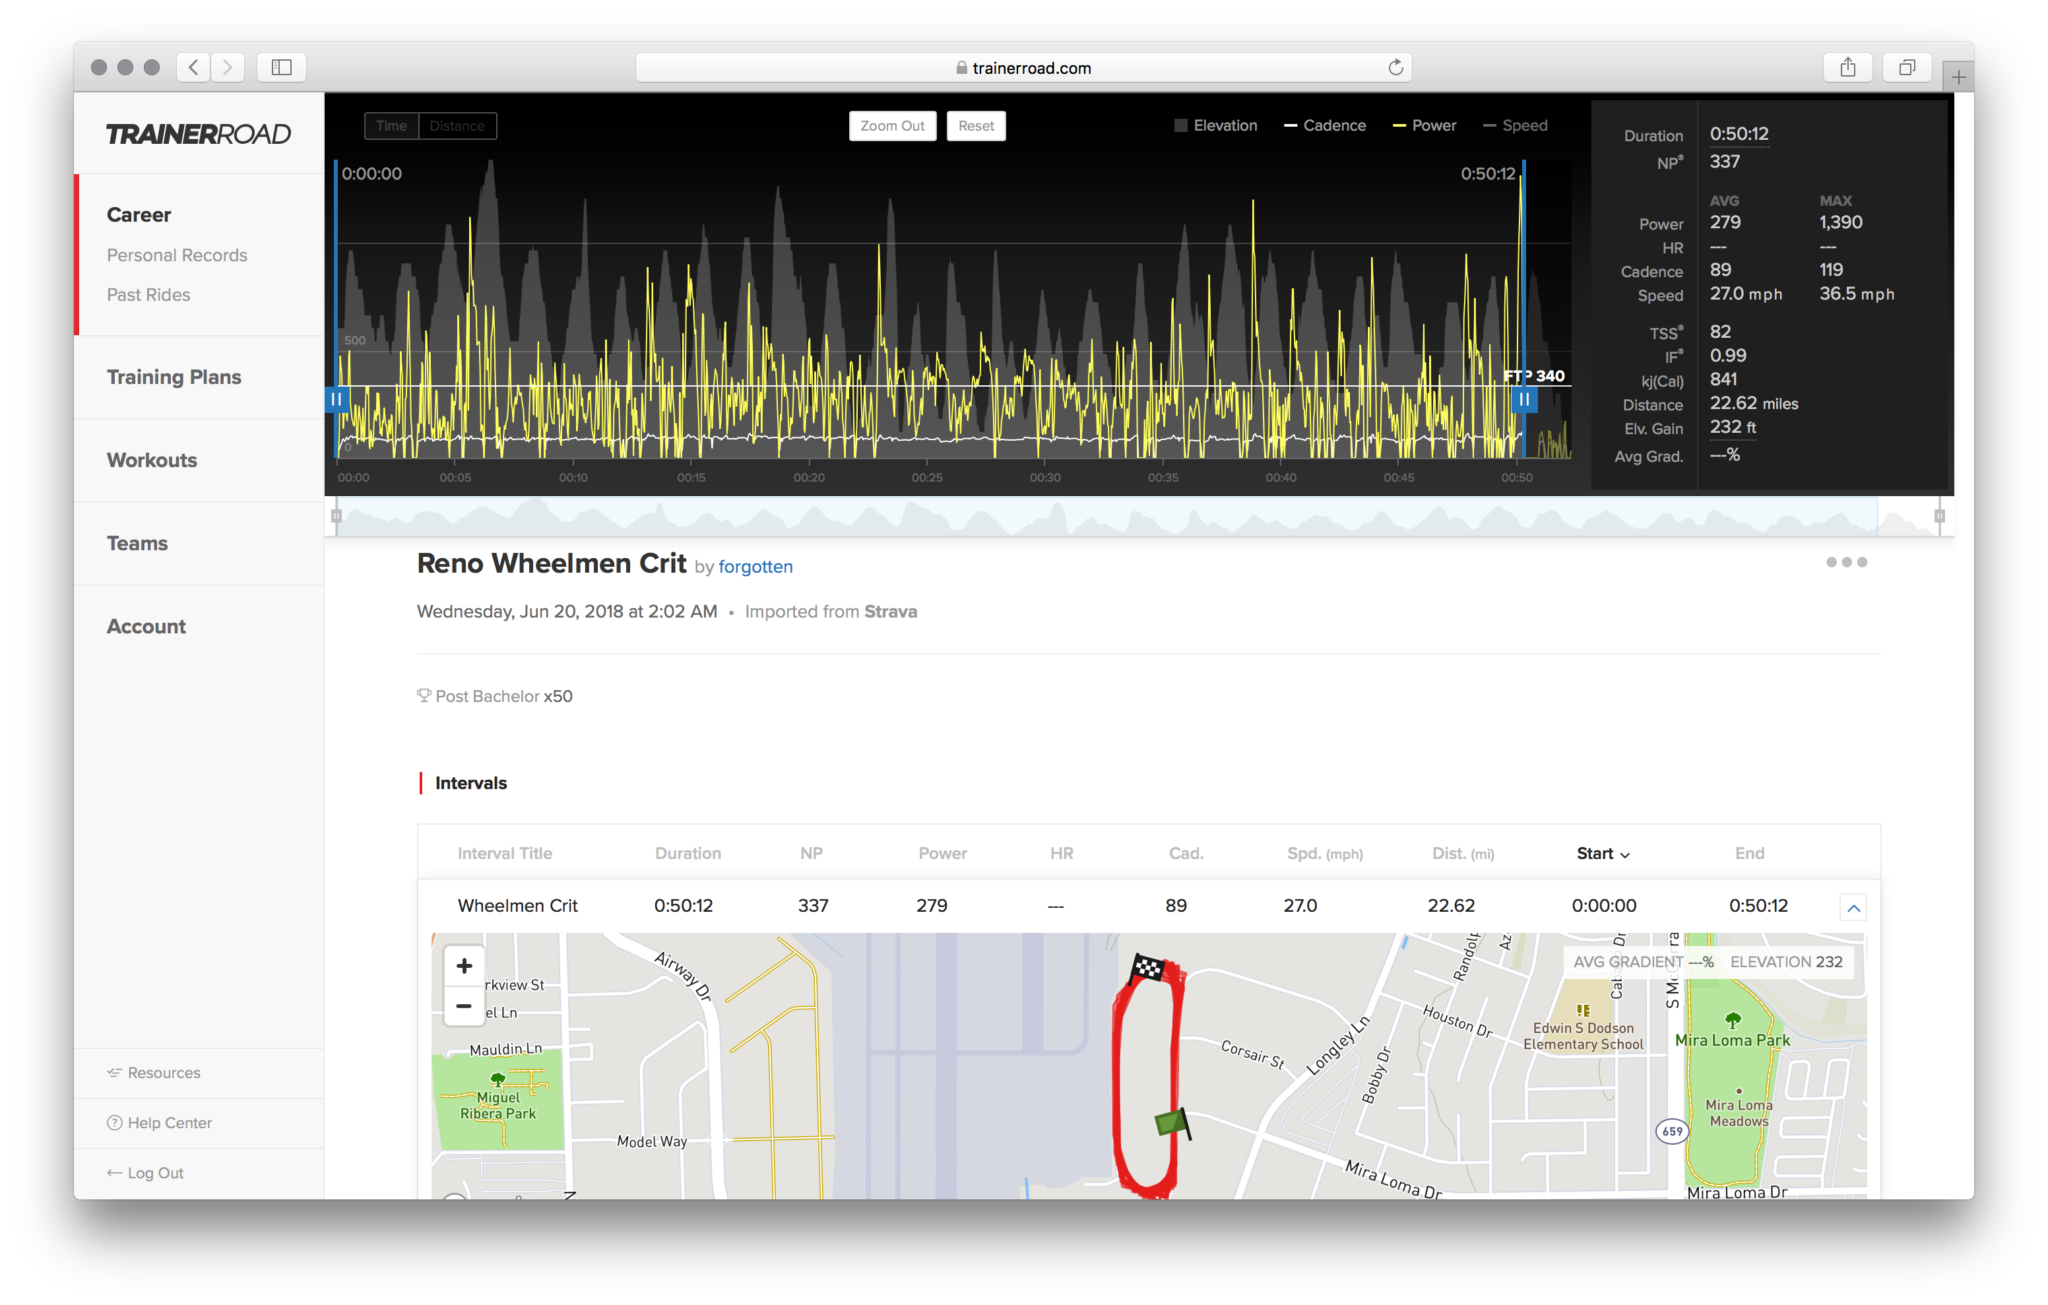This screenshot has height=1305, width=2048.
Task: Reset the chart zoom
Action: pyautogui.click(x=976, y=126)
